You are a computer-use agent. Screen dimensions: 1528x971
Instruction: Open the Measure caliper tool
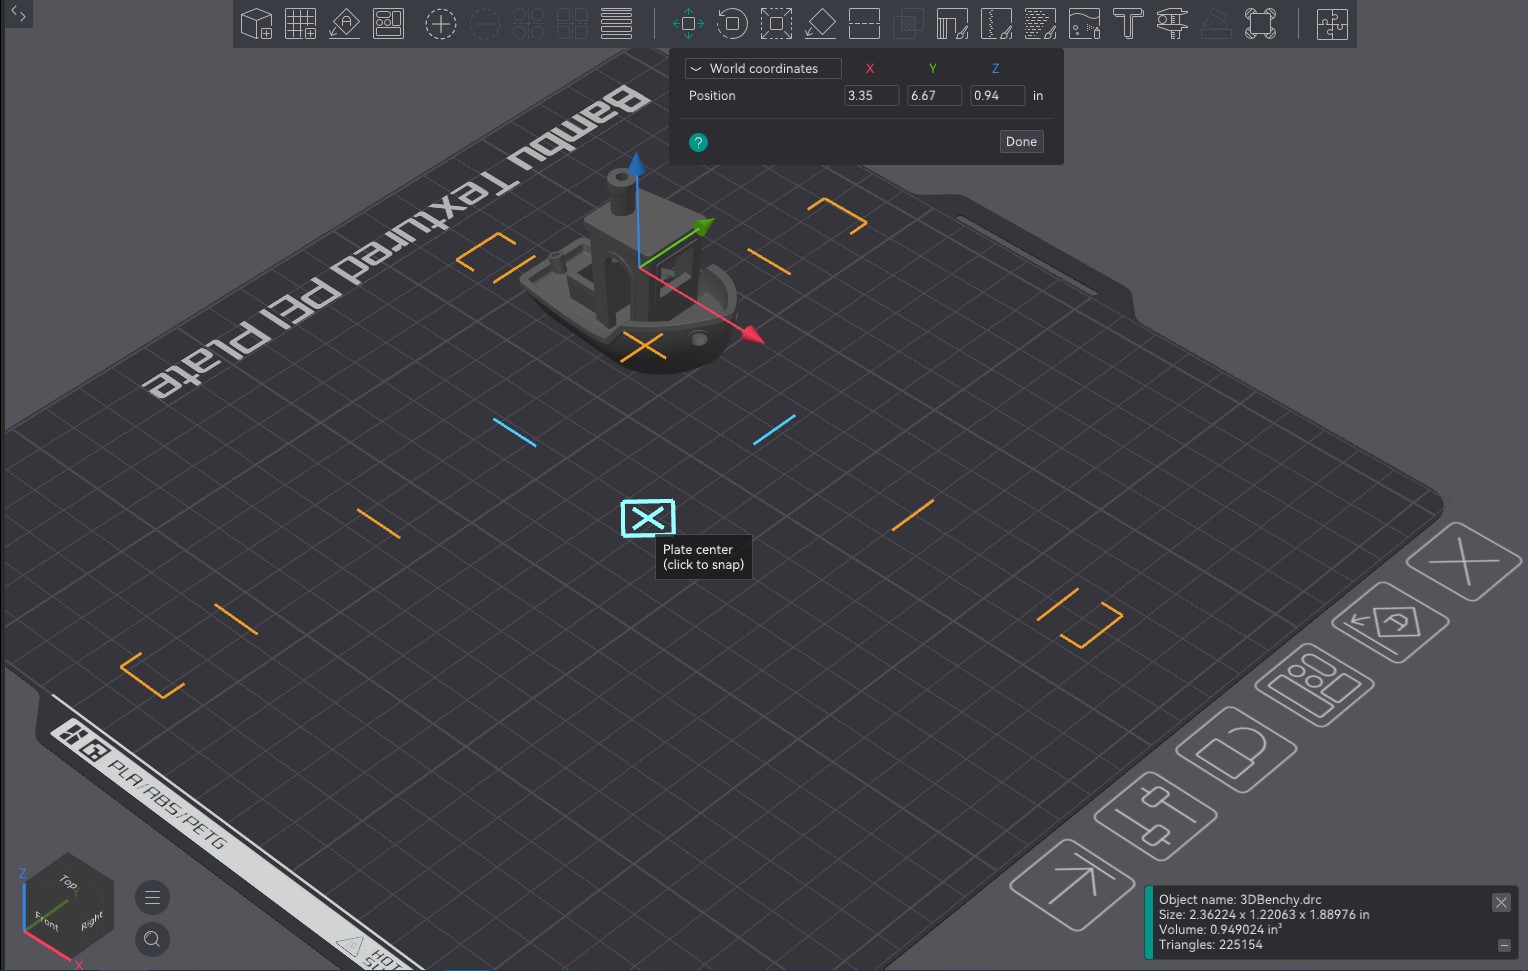pos(1172,23)
